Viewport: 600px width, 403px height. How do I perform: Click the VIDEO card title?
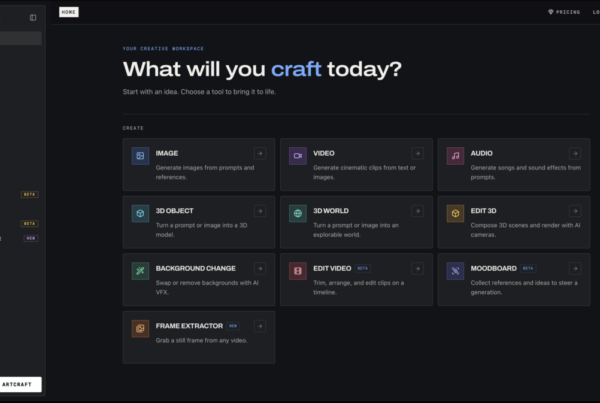coord(324,153)
